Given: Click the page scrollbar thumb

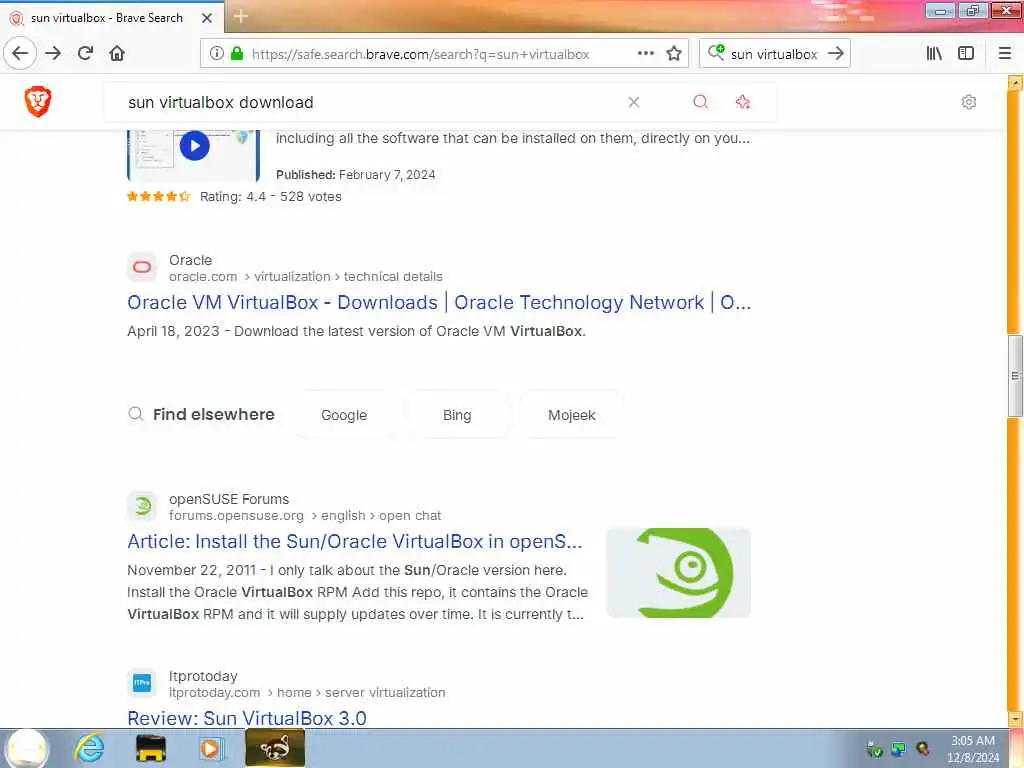Looking at the screenshot, I should [x=1014, y=376].
